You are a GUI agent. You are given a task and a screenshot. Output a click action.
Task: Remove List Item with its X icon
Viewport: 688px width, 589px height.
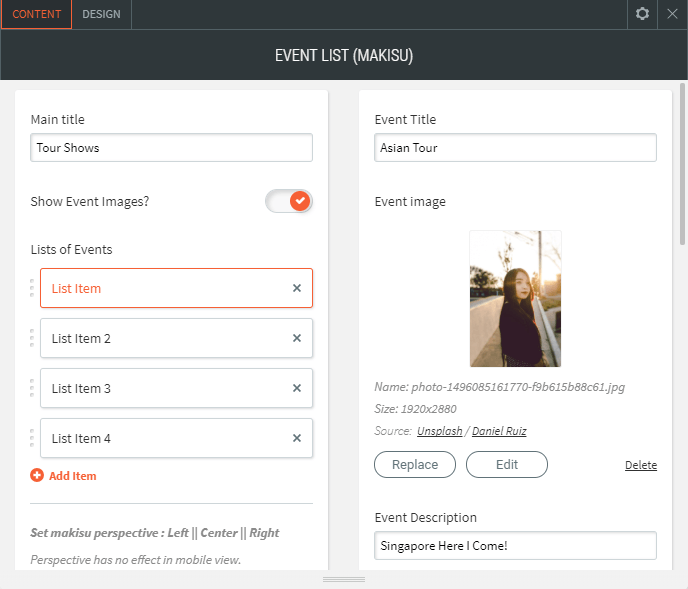pos(297,288)
